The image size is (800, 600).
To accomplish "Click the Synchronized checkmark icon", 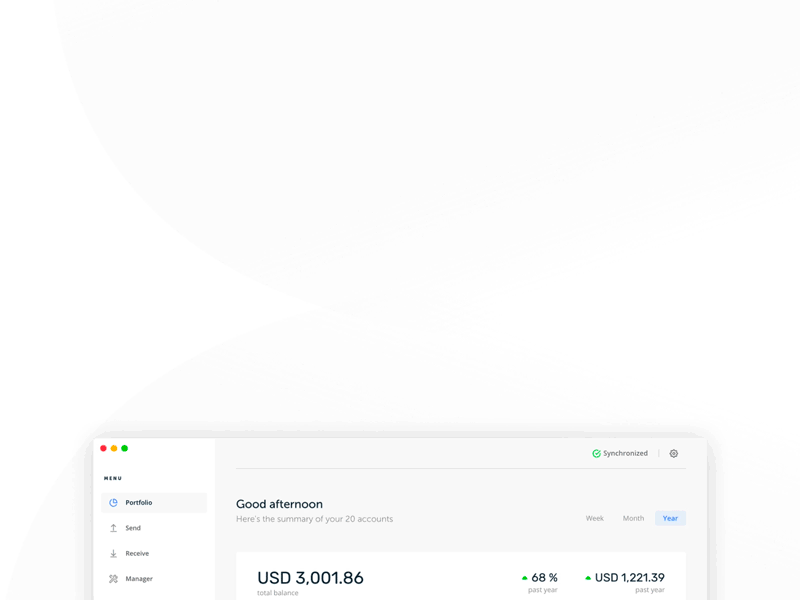I will 596,454.
